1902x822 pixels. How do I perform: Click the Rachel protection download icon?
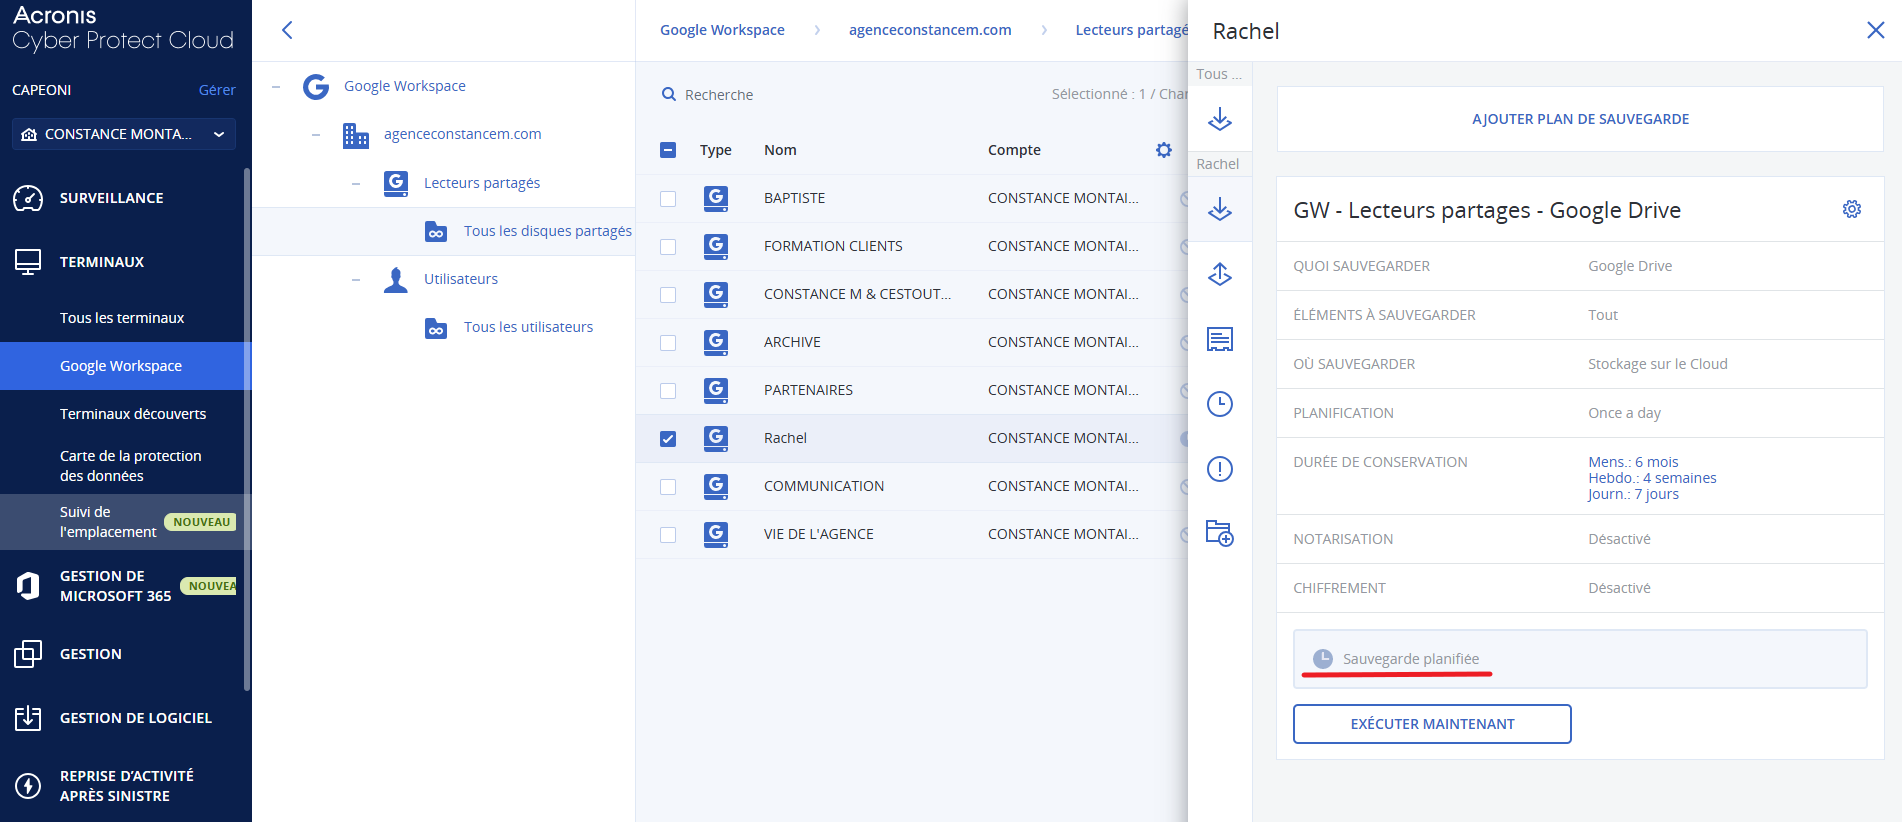(x=1220, y=209)
